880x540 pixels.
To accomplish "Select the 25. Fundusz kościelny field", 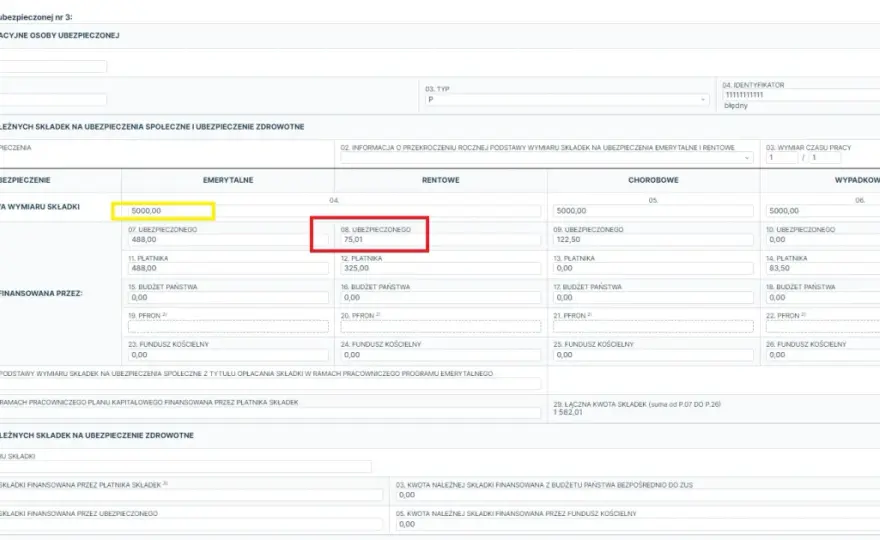I will click(653, 355).
